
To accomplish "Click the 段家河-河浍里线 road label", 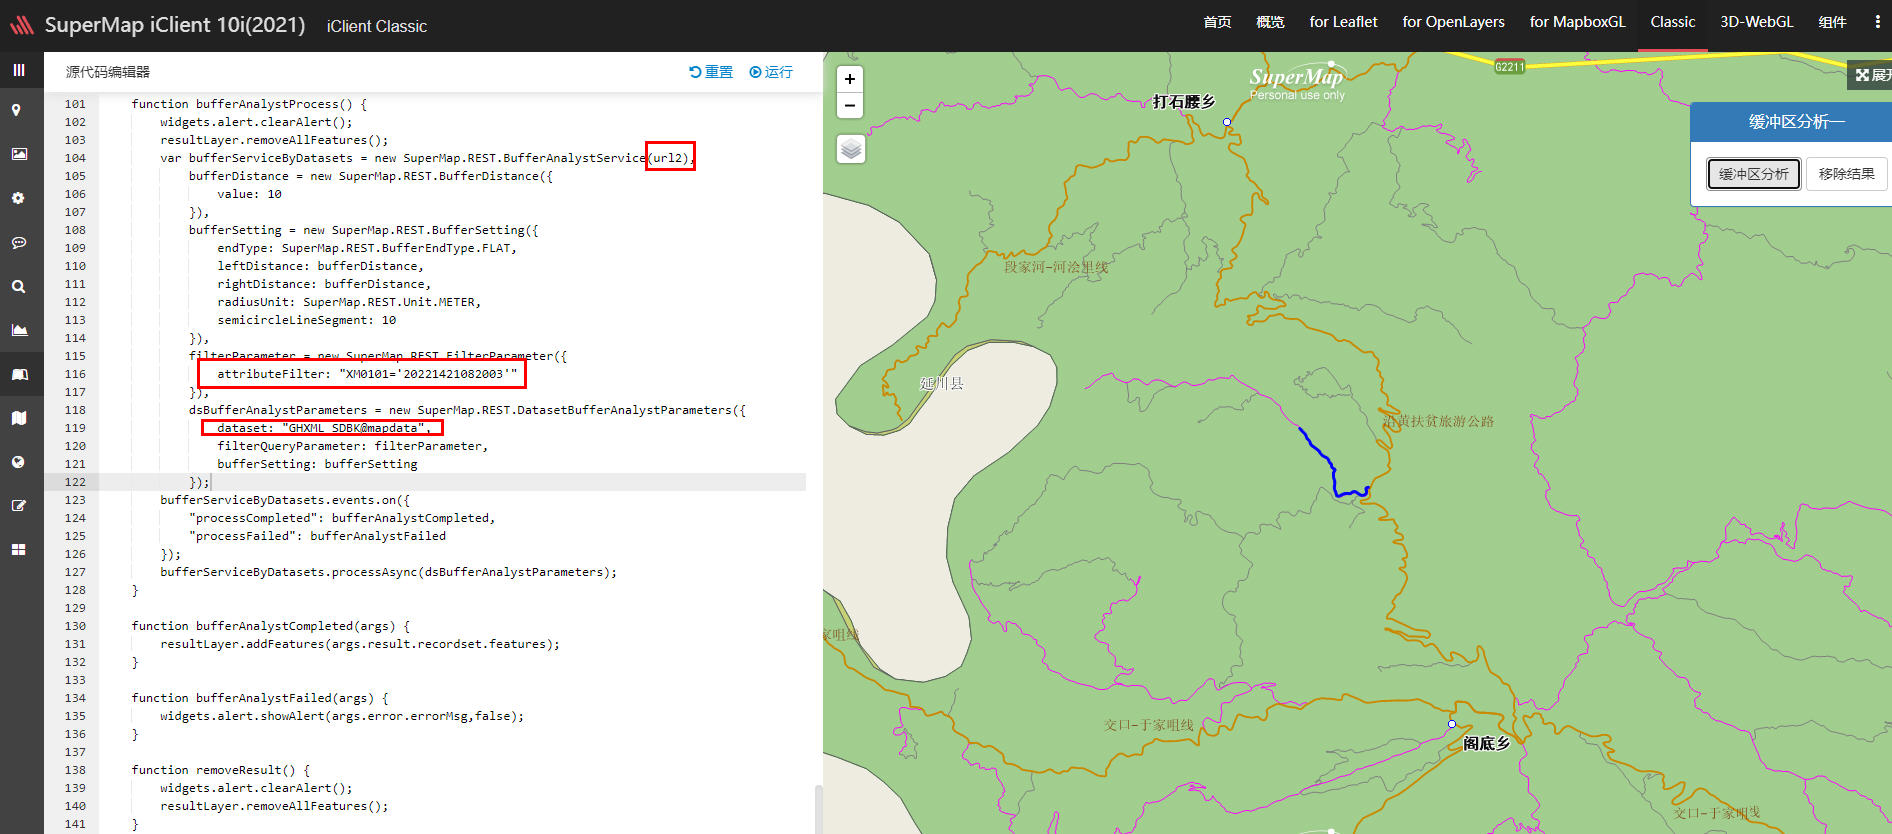I will [x=1056, y=267].
